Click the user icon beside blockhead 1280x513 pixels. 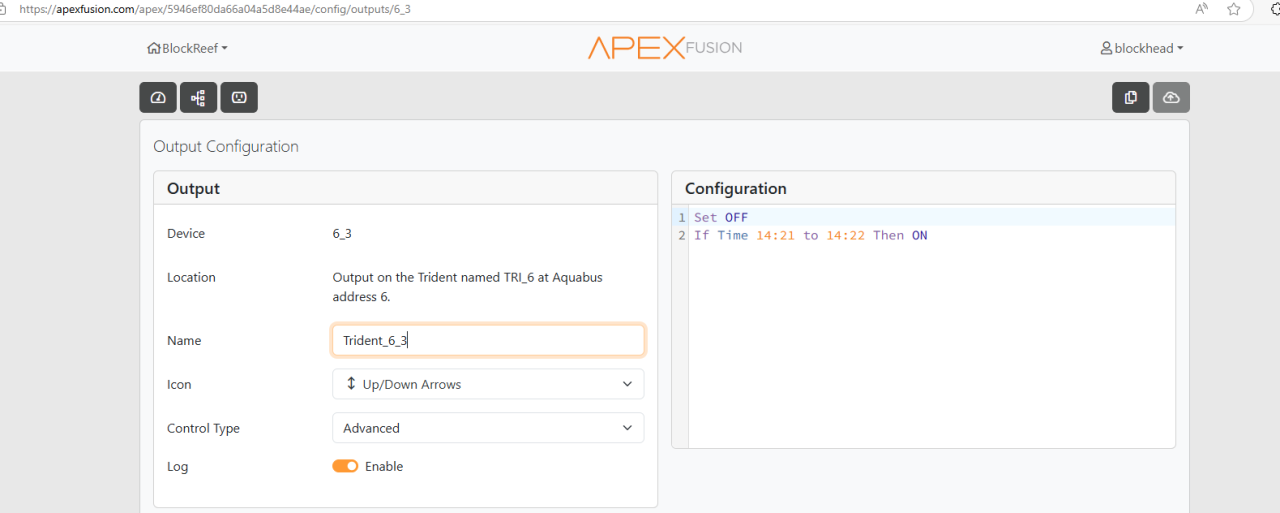(x=1106, y=48)
